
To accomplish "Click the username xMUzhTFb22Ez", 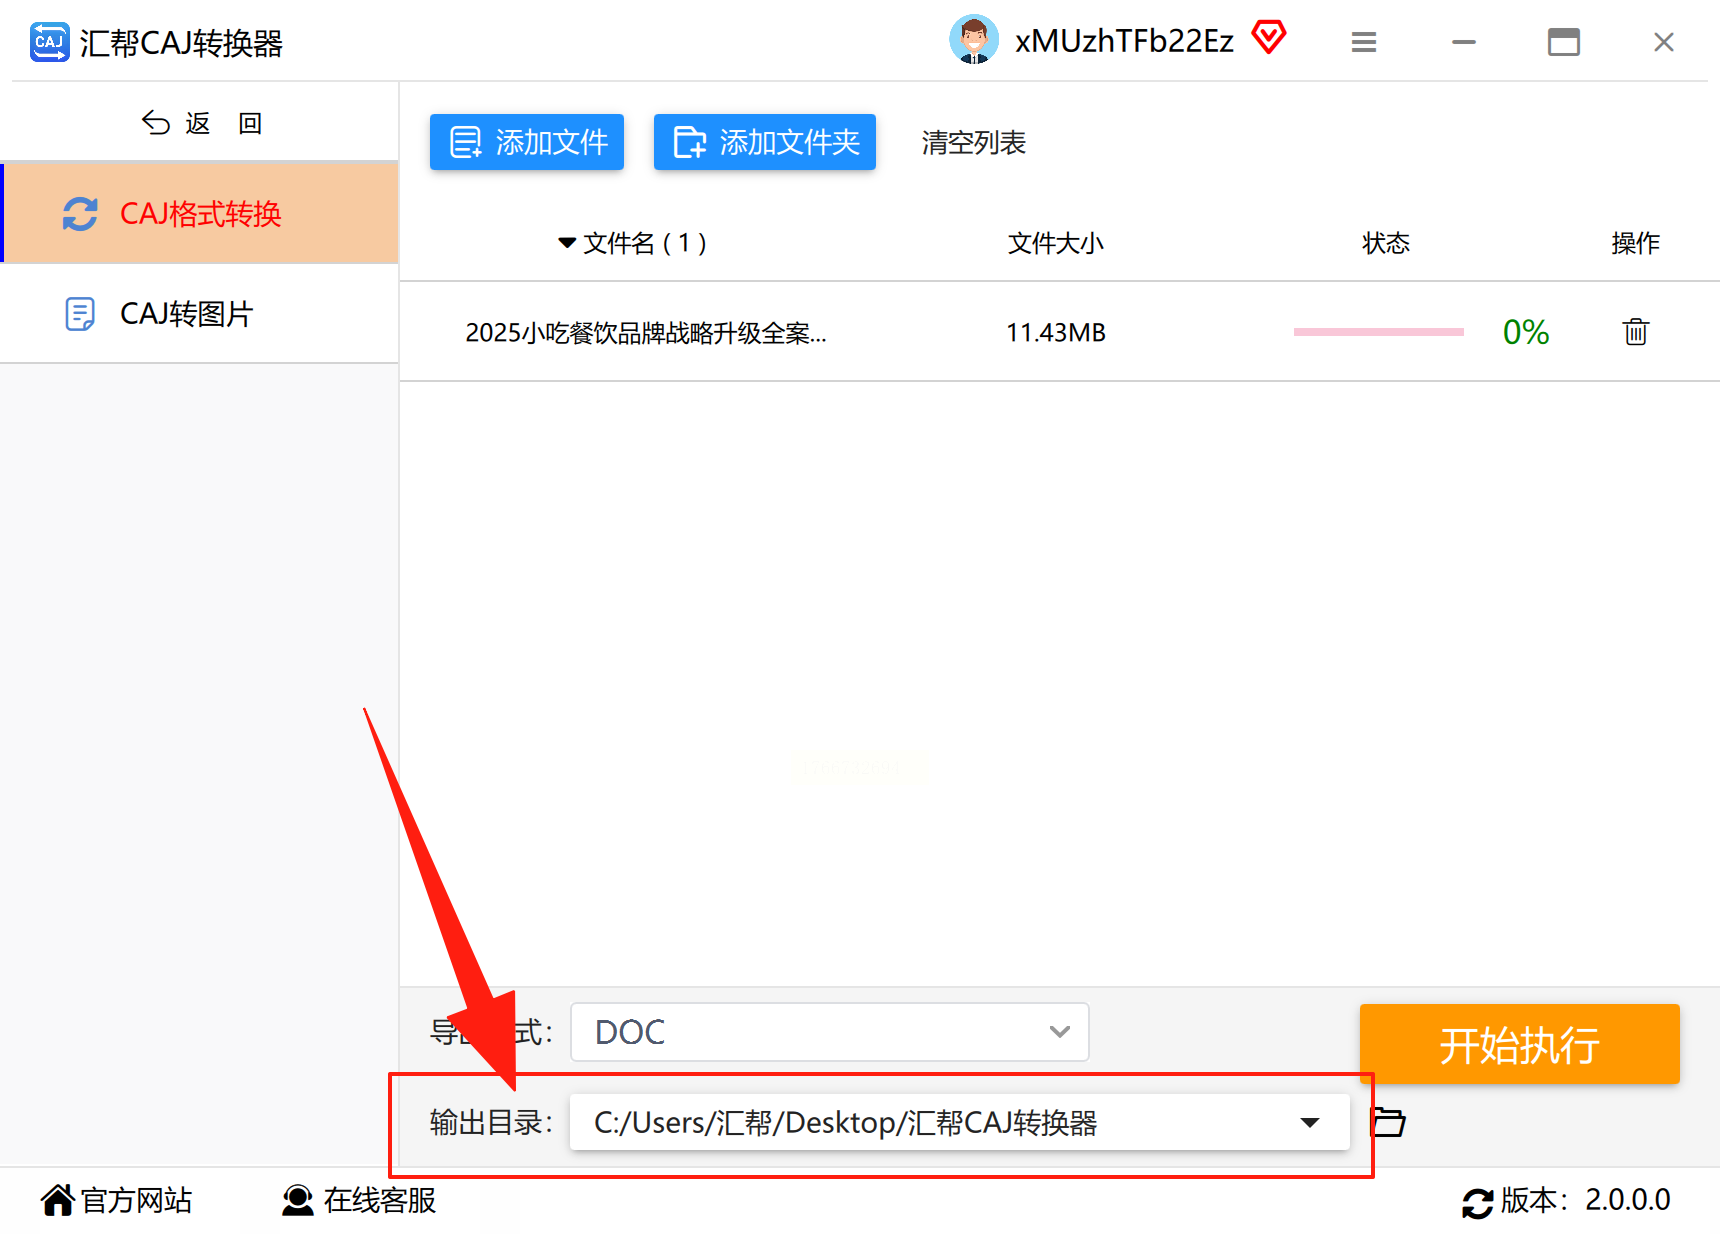I will click(1124, 41).
